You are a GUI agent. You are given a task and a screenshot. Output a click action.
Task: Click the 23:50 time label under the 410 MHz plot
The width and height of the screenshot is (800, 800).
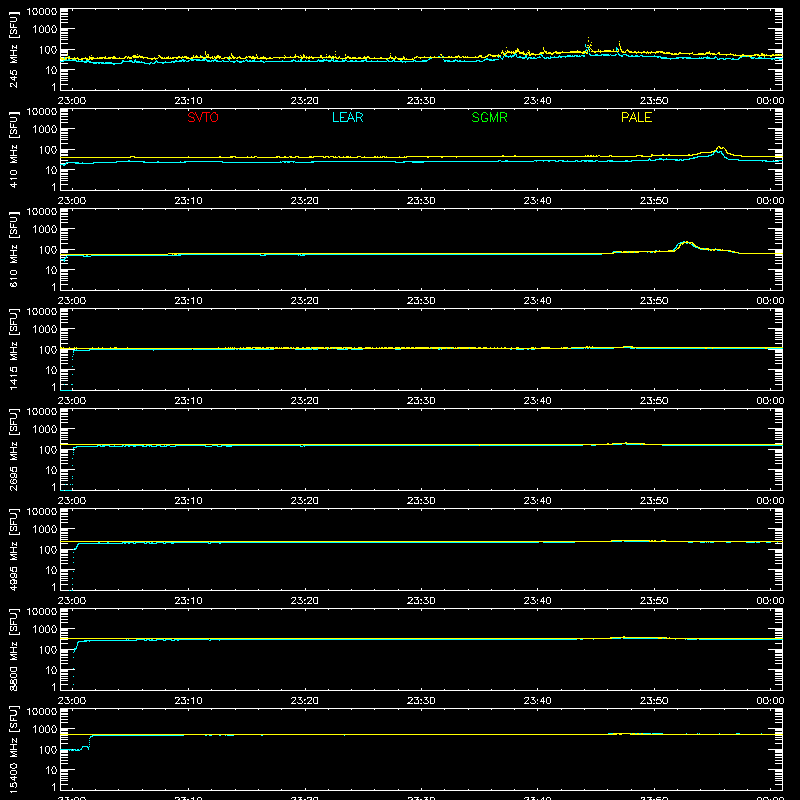654,201
